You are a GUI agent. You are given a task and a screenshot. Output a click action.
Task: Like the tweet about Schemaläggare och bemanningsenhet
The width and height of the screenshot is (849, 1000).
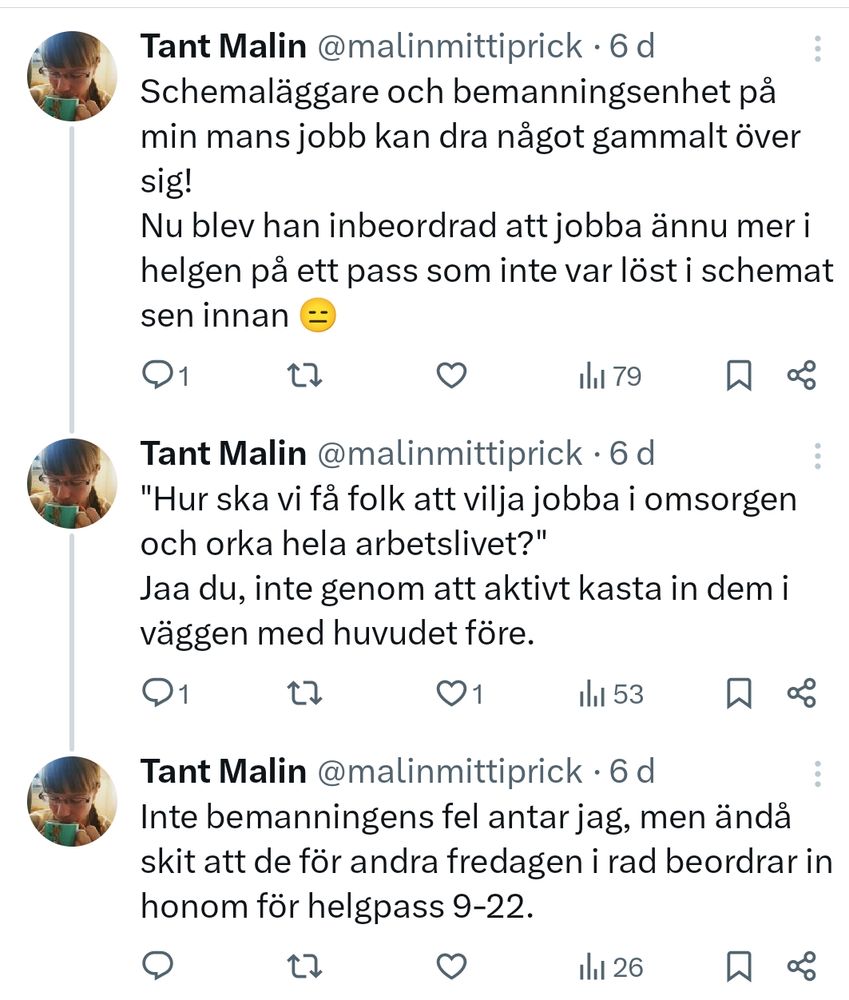pyautogui.click(x=452, y=376)
